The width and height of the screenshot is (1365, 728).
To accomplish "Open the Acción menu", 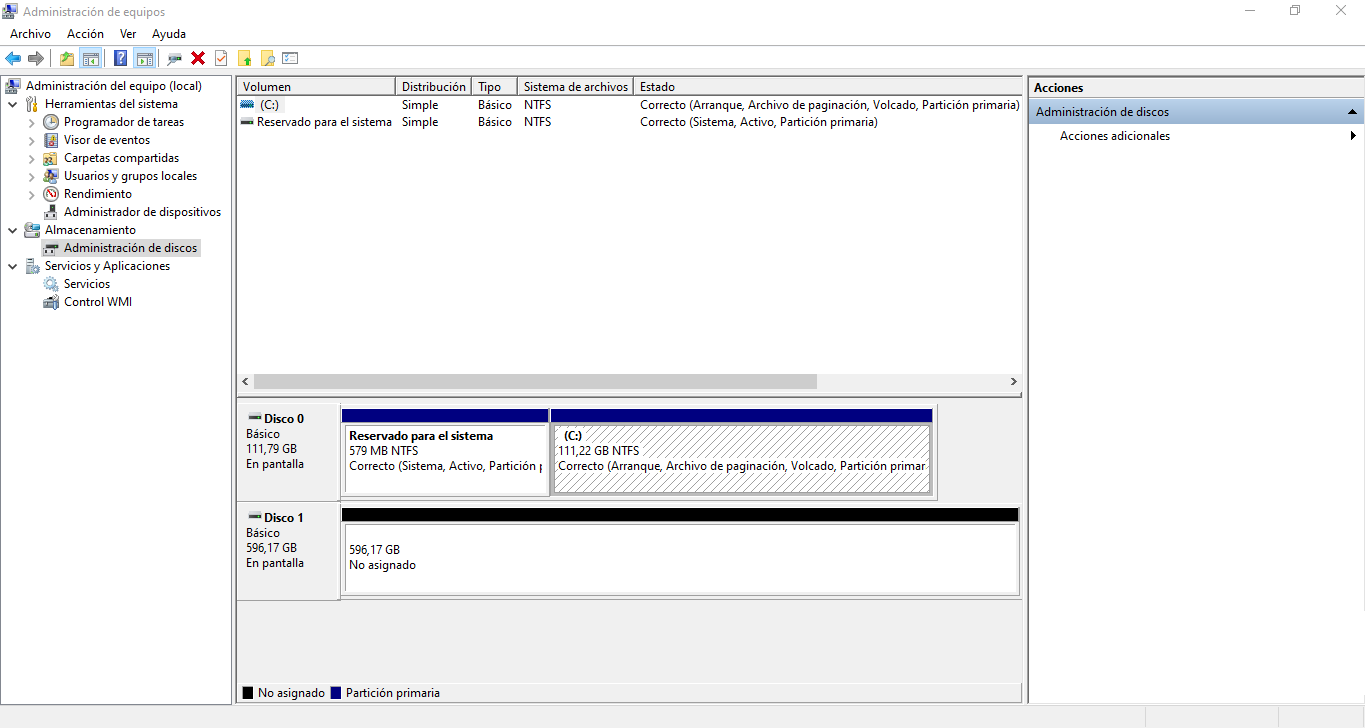I will (85, 34).
